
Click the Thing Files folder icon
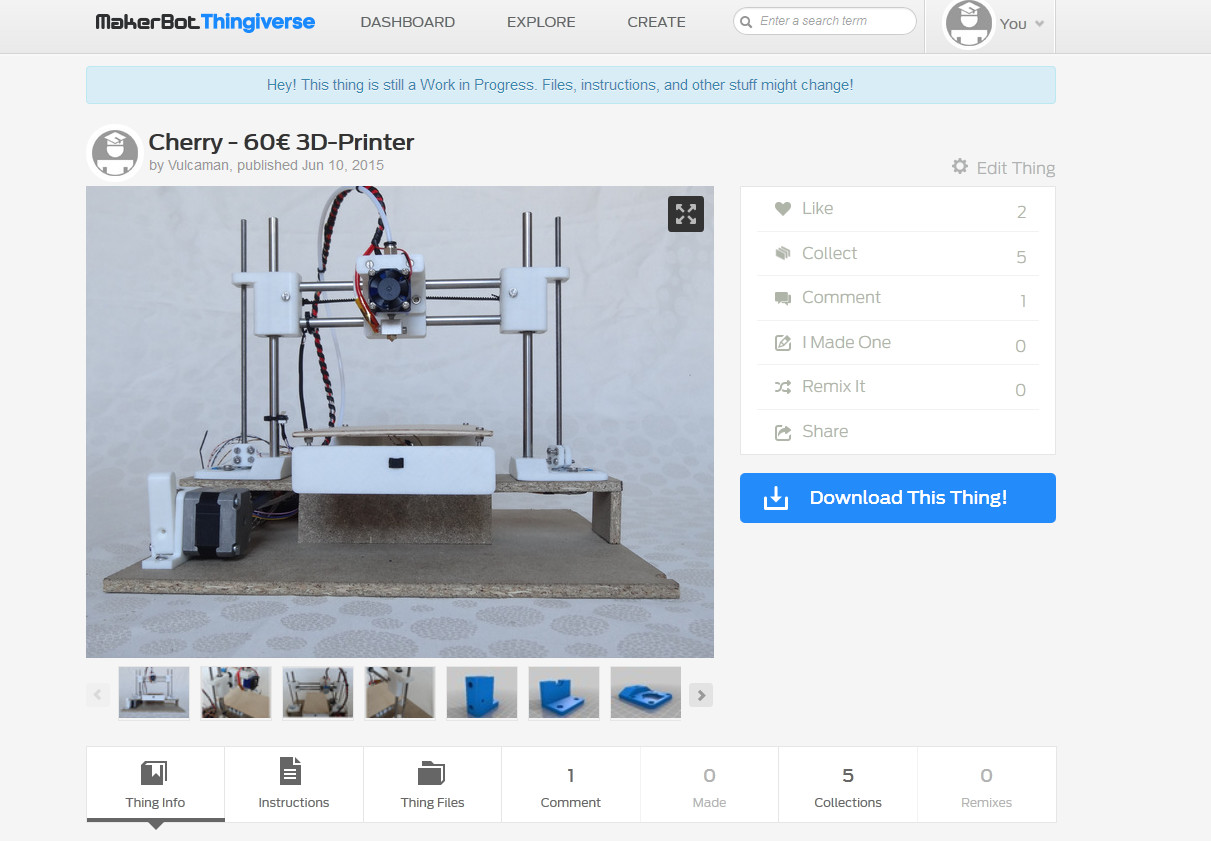[431, 773]
